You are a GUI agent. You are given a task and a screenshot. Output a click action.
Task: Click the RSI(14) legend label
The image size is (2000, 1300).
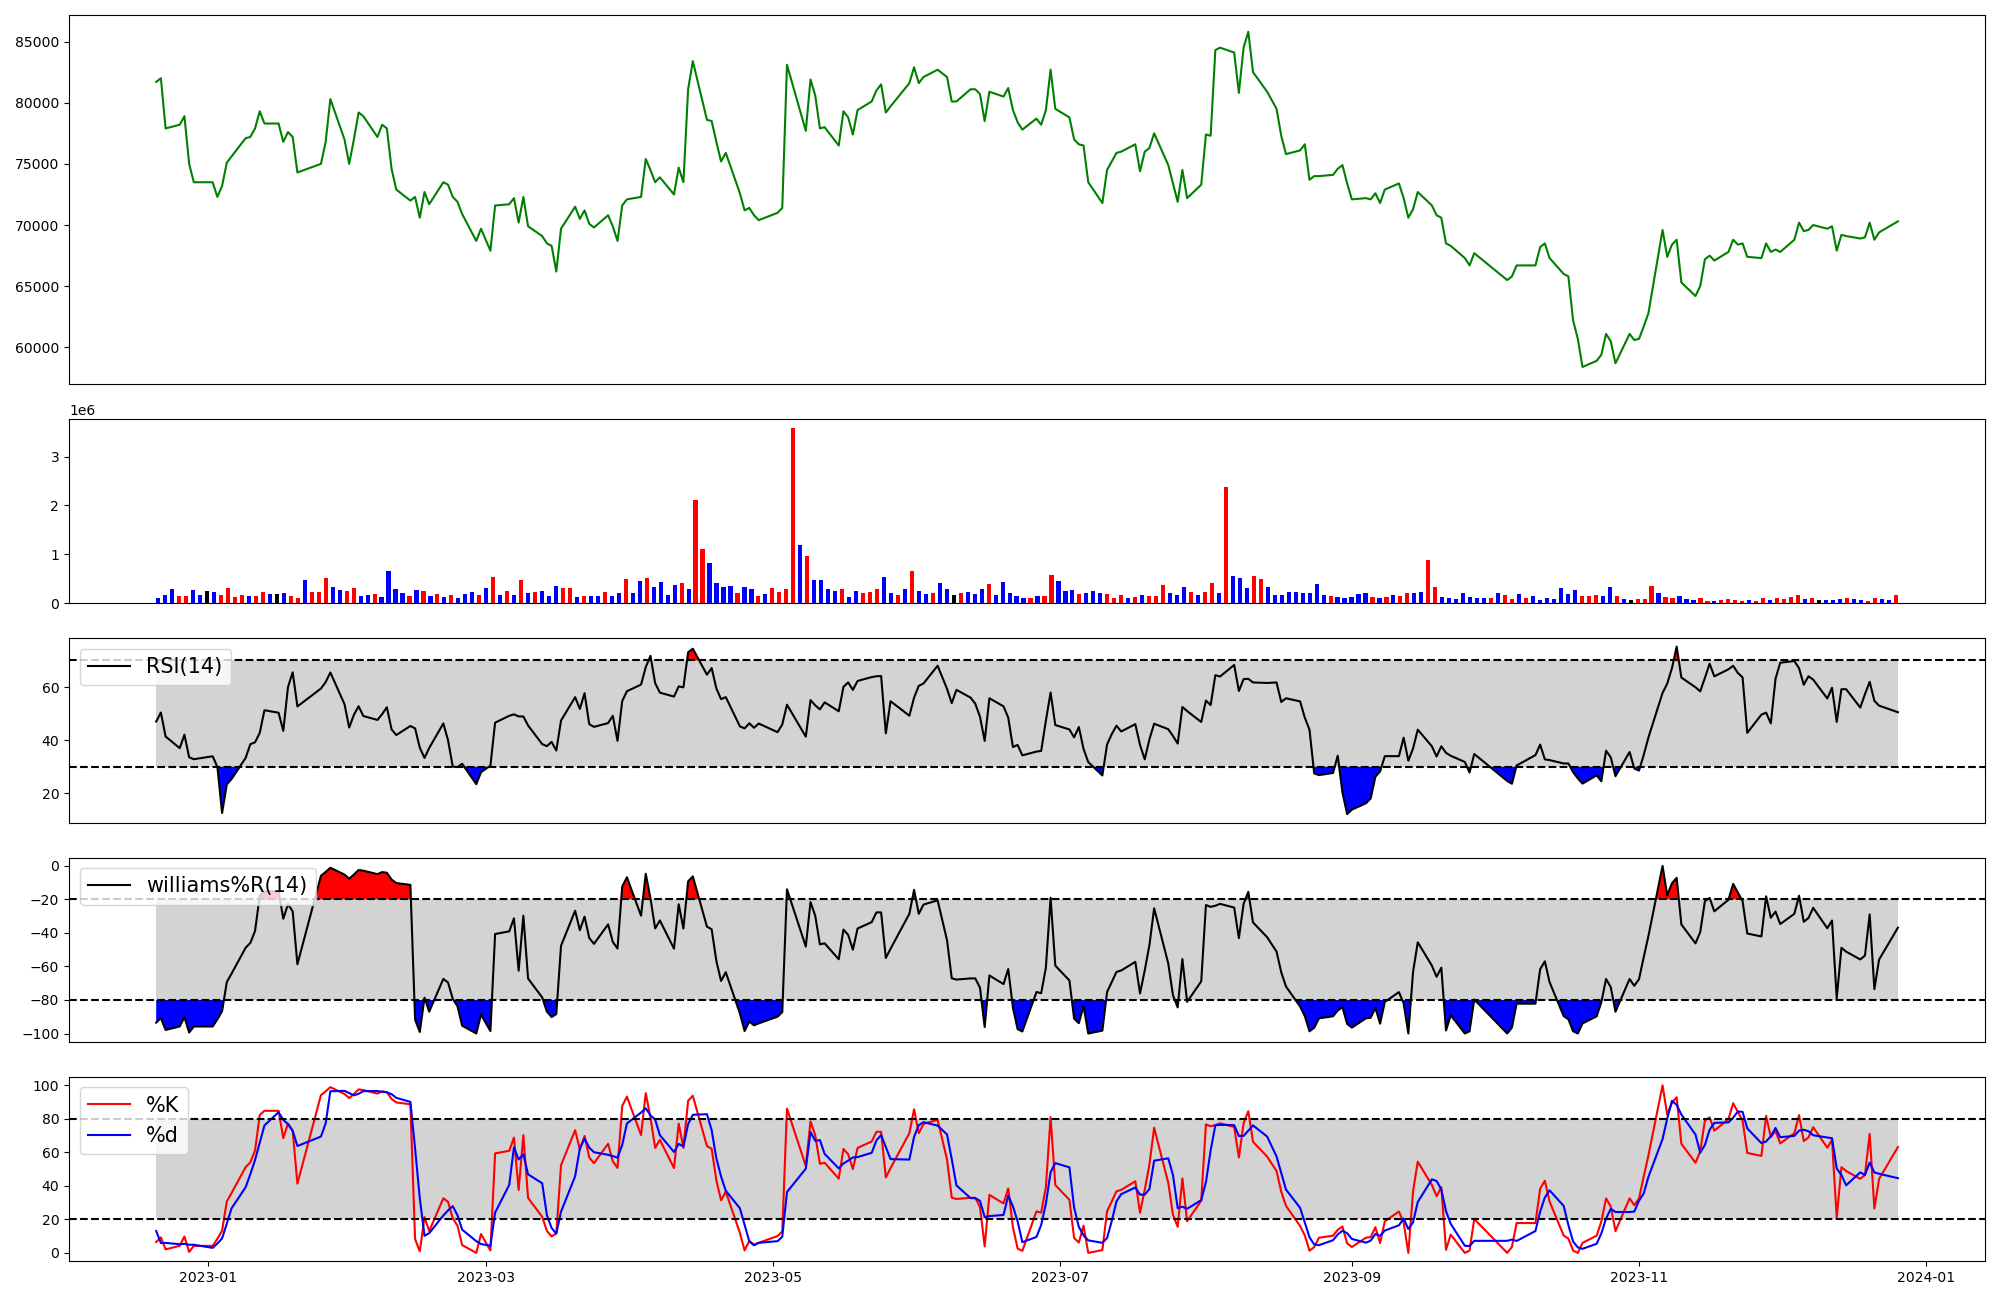184,666
